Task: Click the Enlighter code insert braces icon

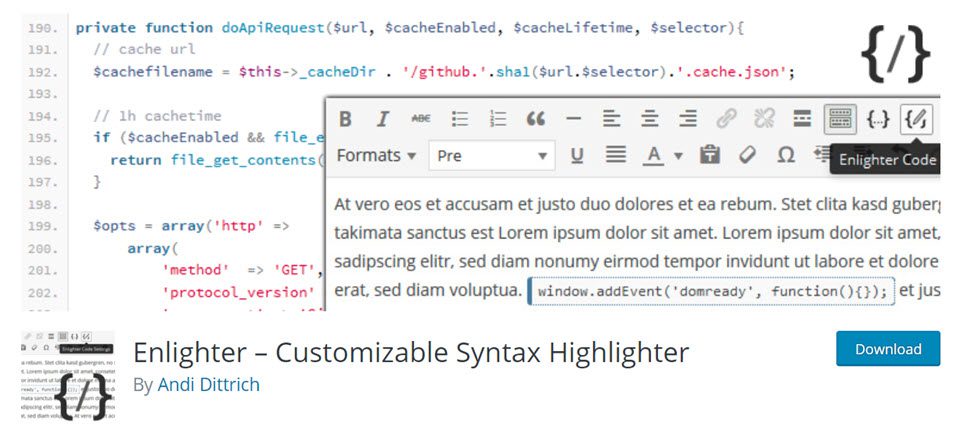Action: coord(878,119)
